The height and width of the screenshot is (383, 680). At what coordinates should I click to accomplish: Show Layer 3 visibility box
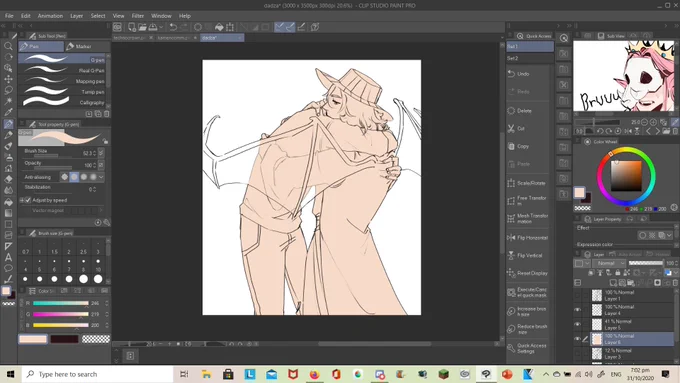(577, 354)
